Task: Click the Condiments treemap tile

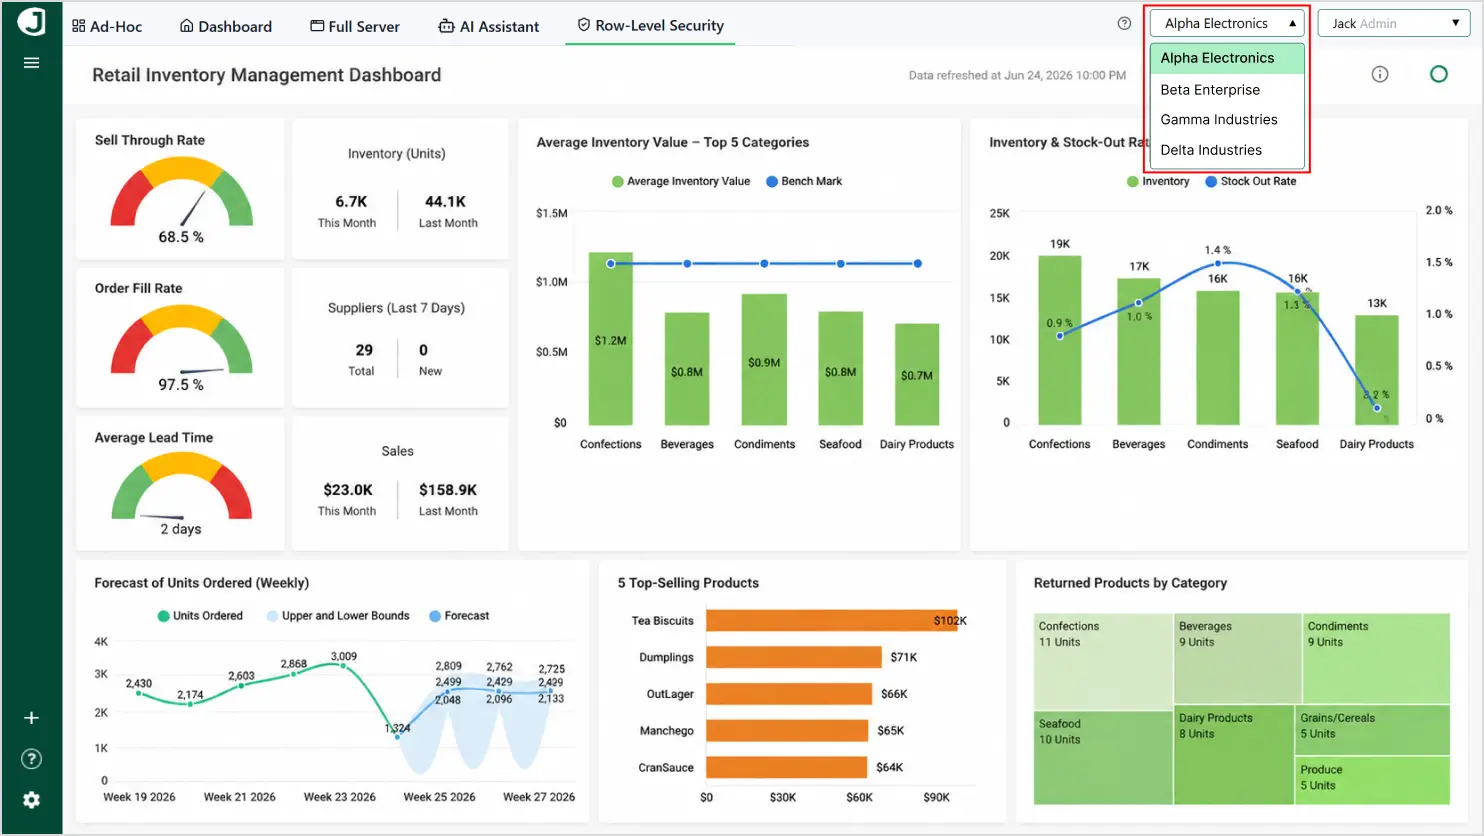Action: [x=1376, y=659]
